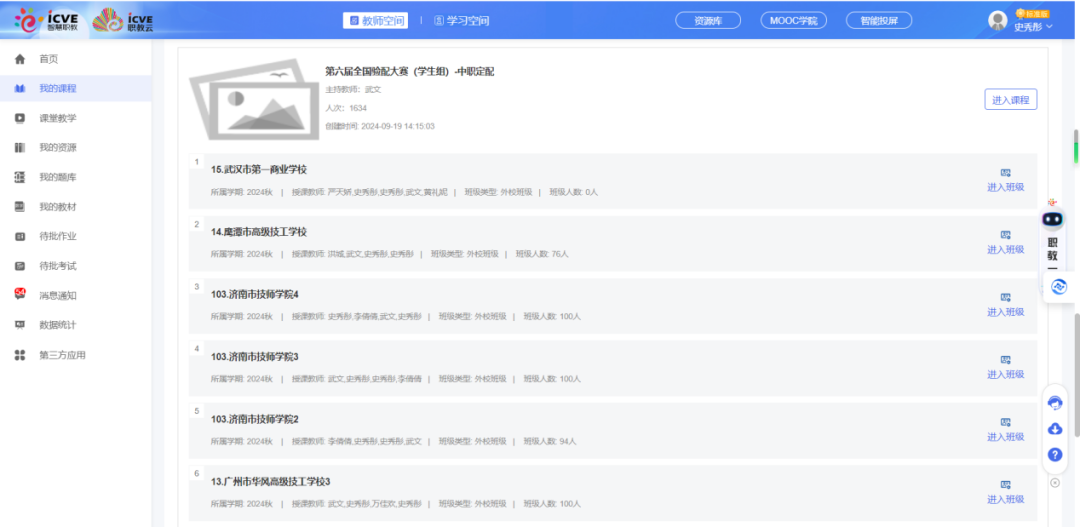Switch to the 教师空间 tab
The image size is (1080, 527).
tap(375, 21)
